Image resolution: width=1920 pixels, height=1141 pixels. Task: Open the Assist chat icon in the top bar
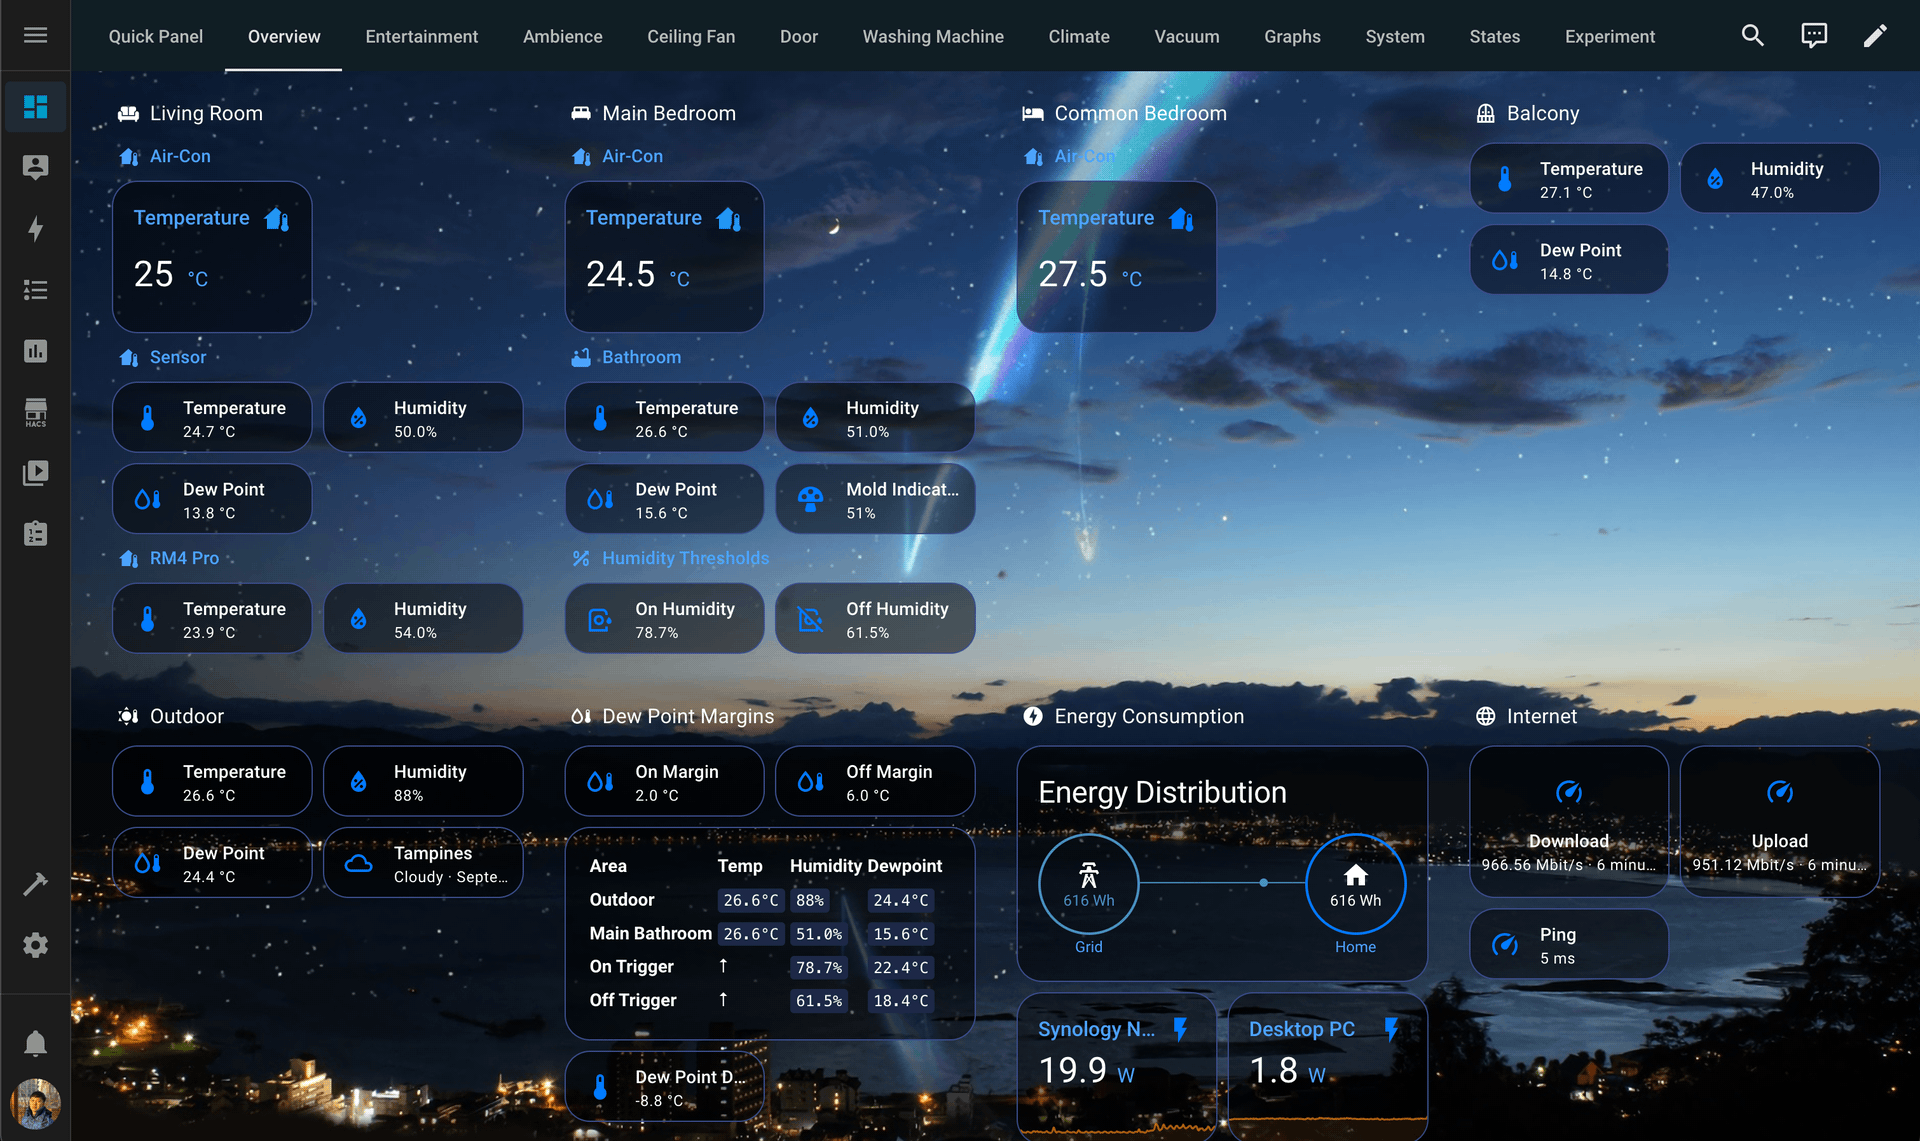pyautogui.click(x=1813, y=35)
